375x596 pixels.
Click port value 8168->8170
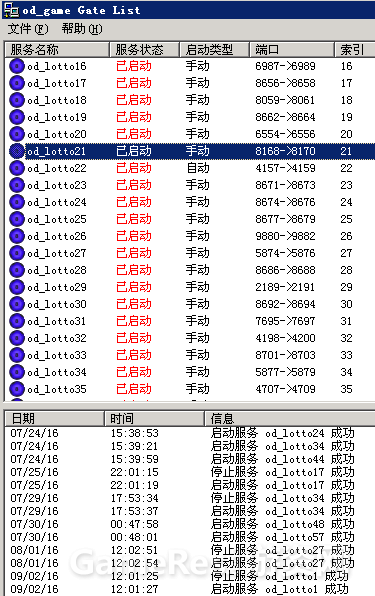[285, 151]
